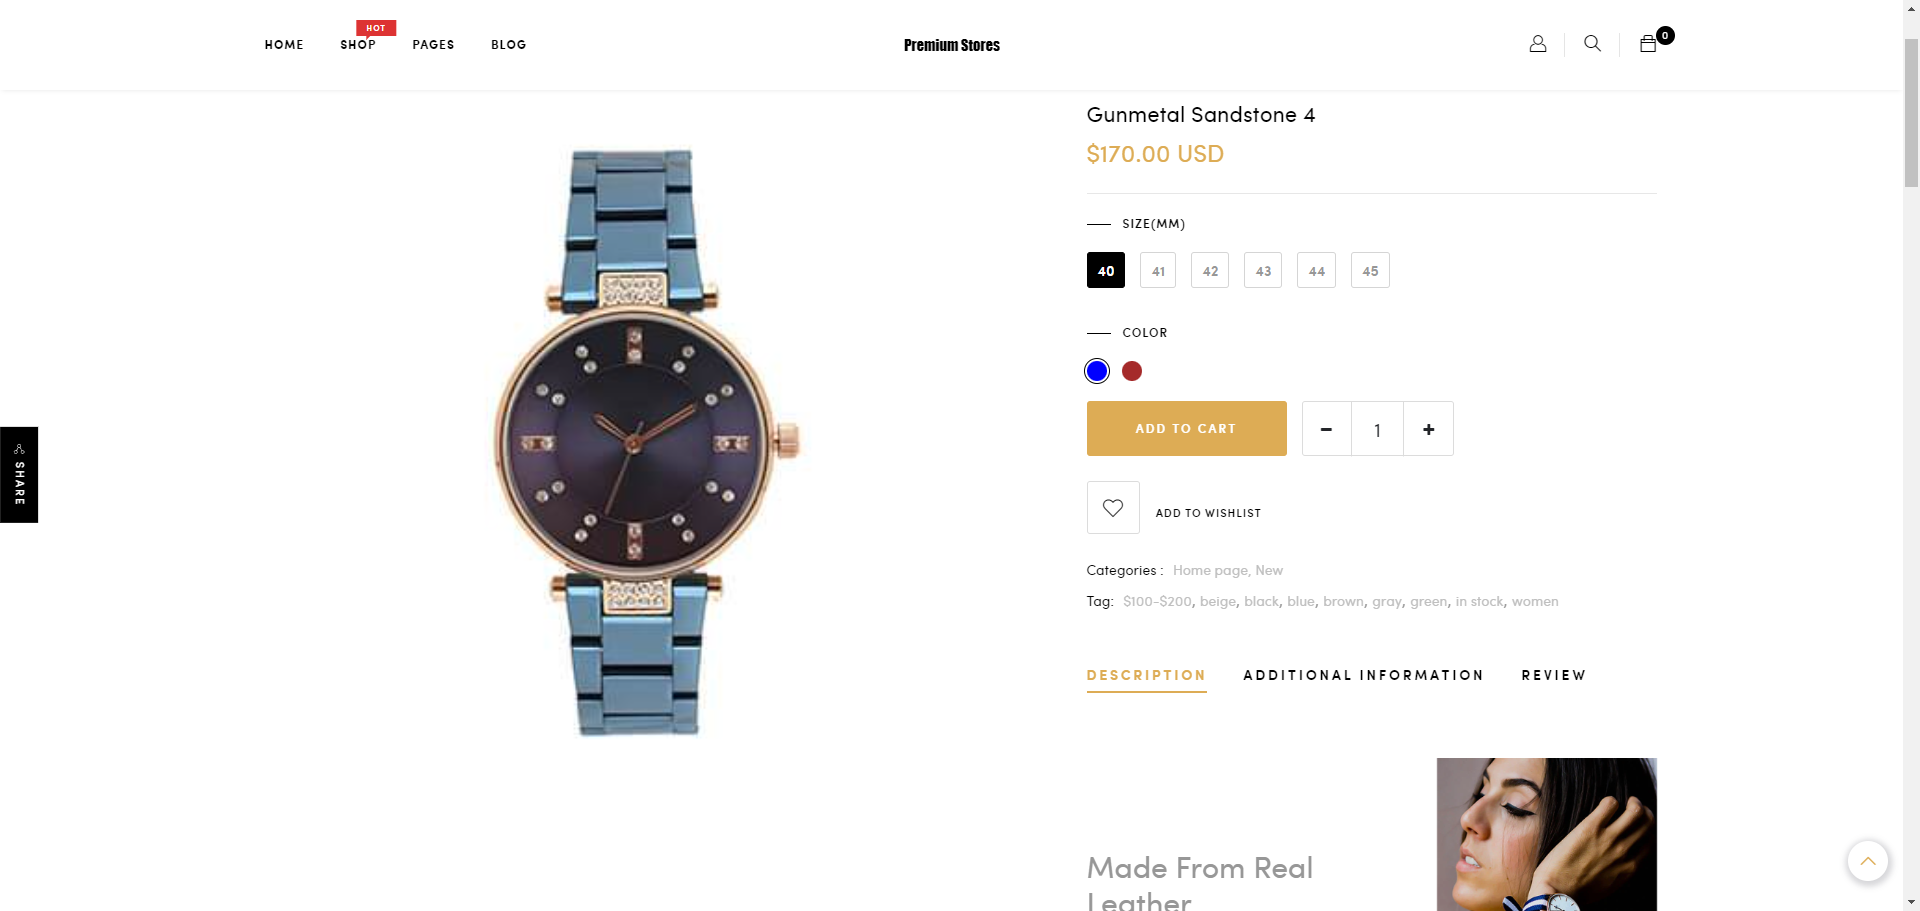The width and height of the screenshot is (1920, 911).
Task: Click the quantity input field
Action: [1377, 430]
